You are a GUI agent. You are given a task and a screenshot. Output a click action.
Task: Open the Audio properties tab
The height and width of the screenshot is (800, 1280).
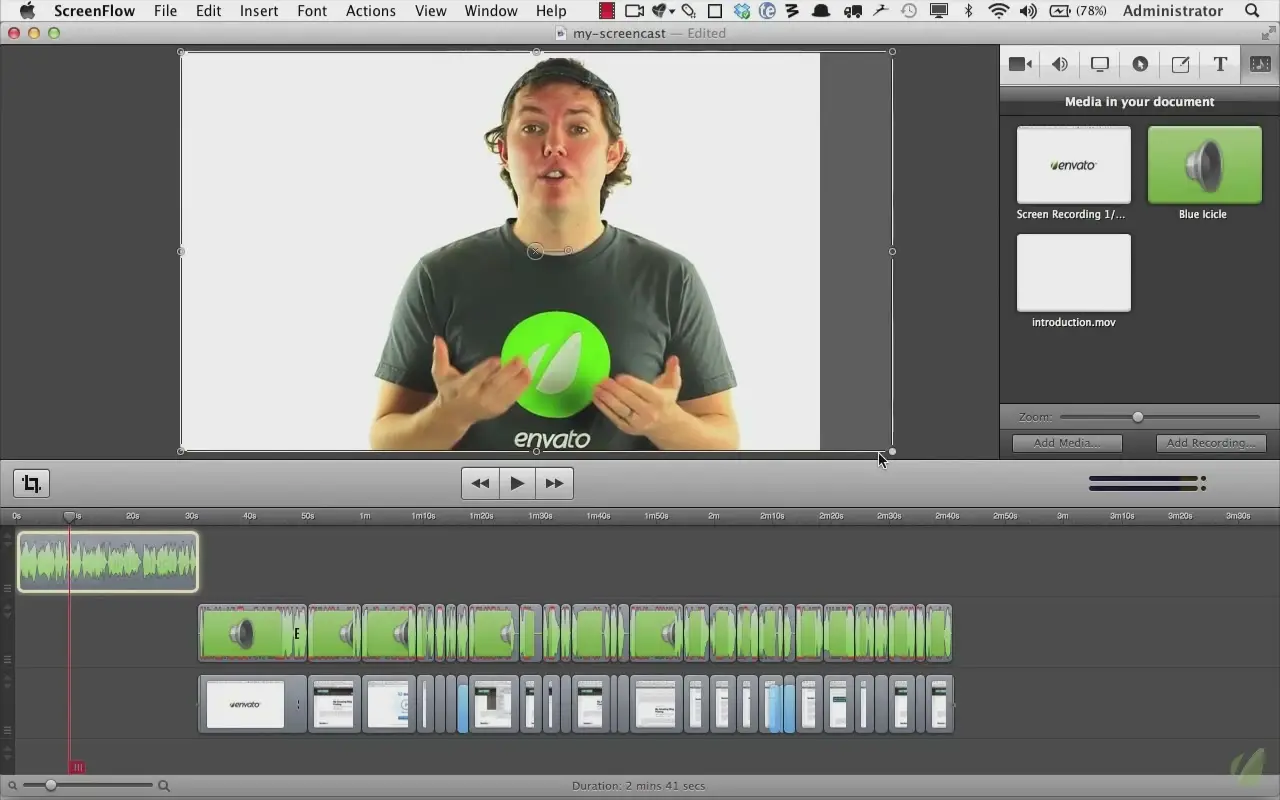1060,64
